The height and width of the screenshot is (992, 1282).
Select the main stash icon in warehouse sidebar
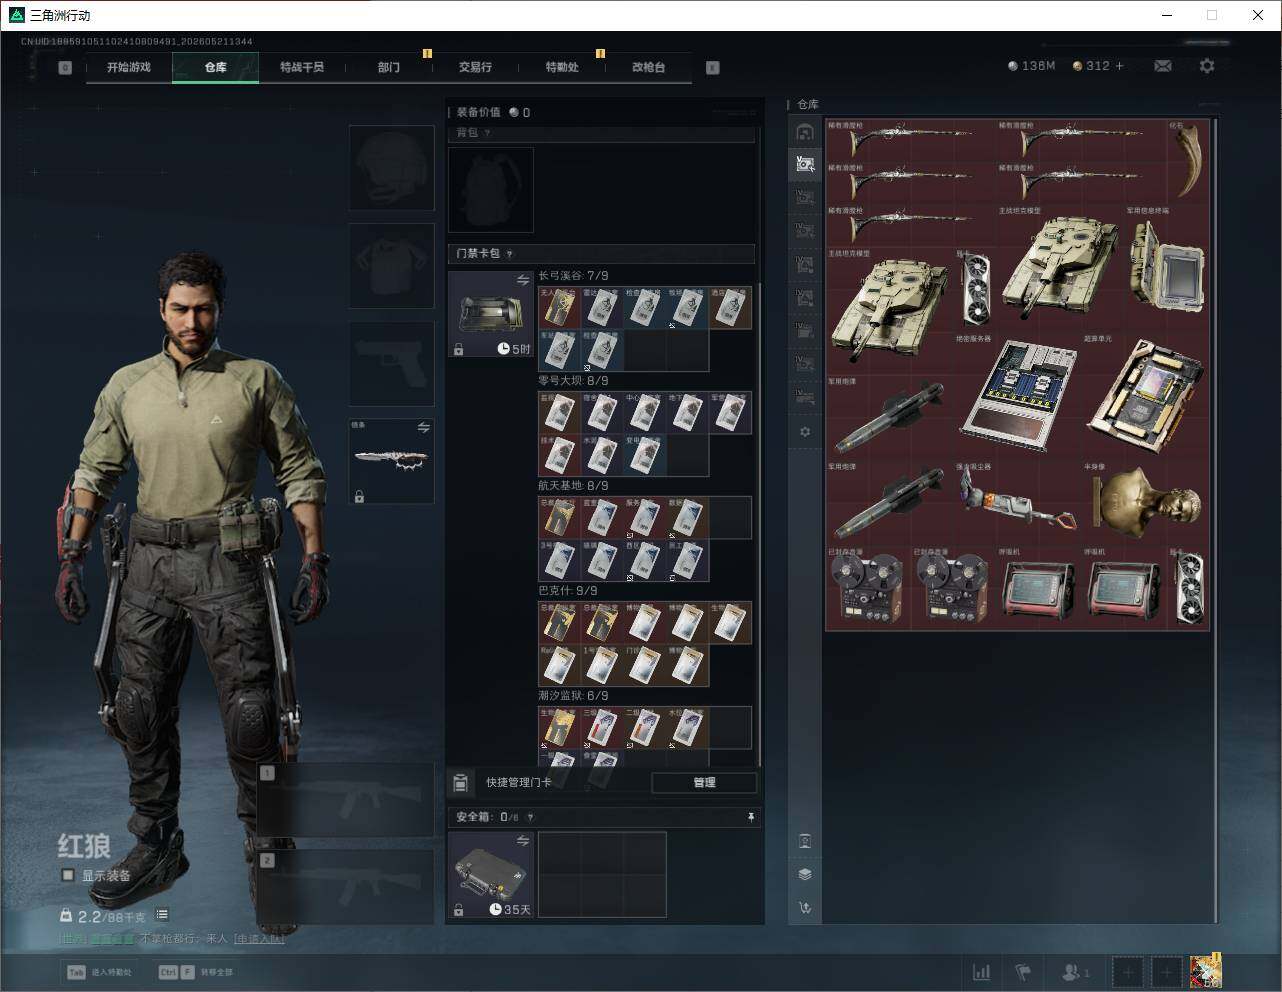pos(805,132)
